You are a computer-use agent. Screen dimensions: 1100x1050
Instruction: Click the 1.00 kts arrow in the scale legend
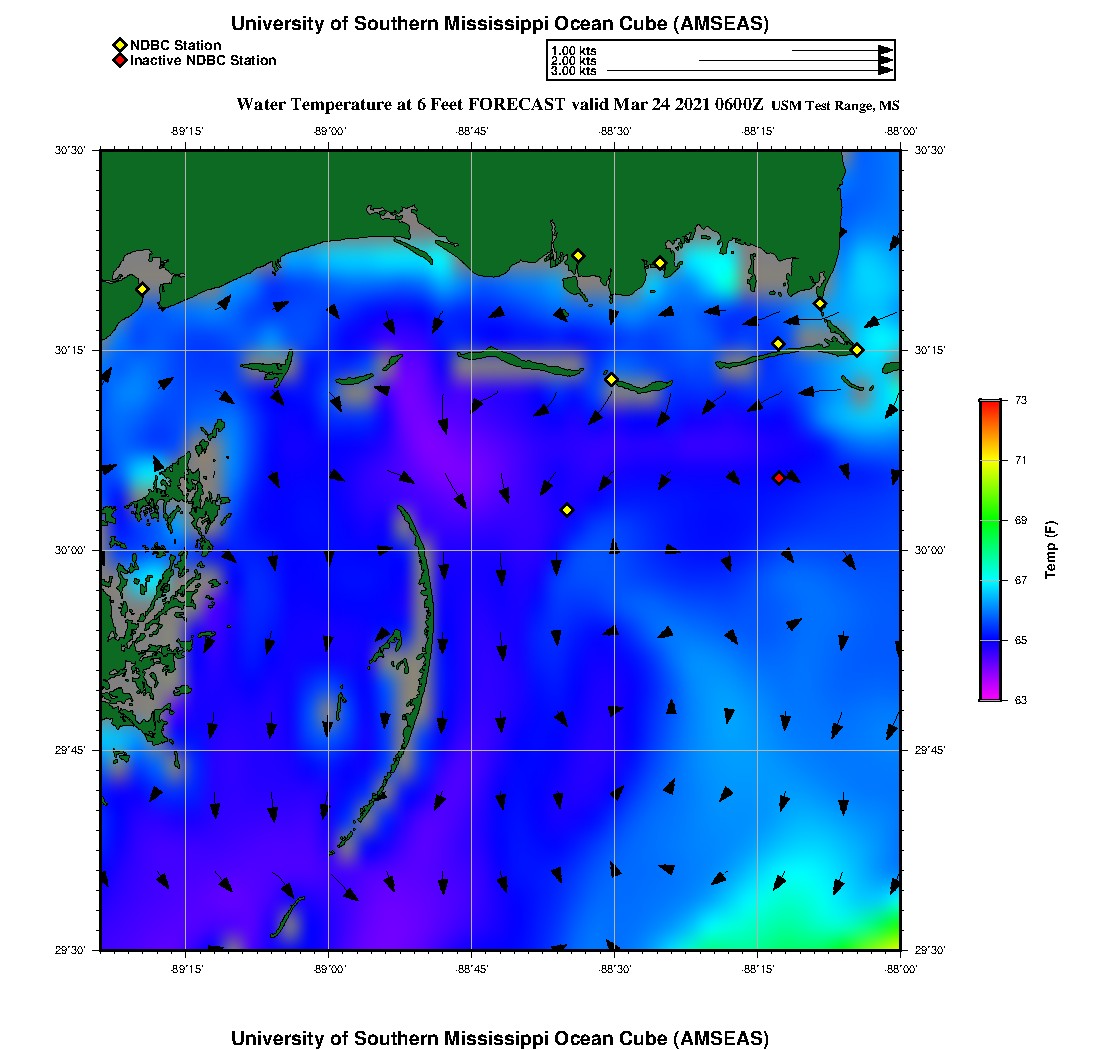point(843,51)
